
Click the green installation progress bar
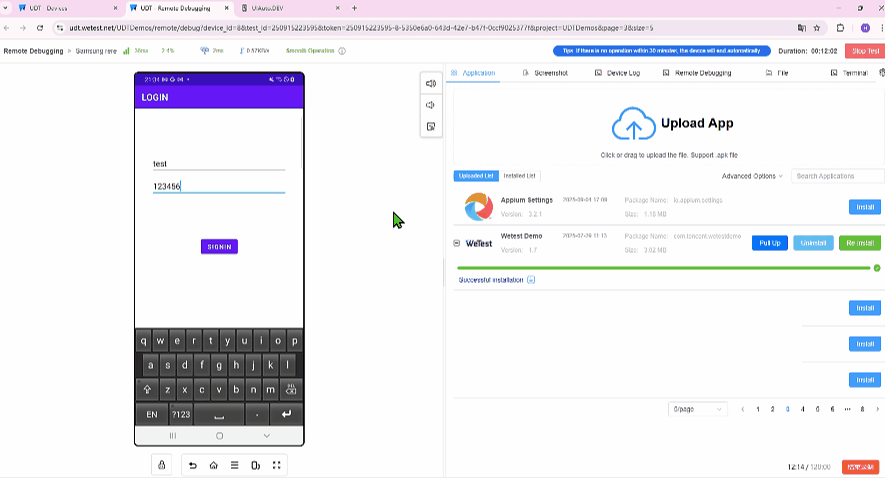(664, 268)
